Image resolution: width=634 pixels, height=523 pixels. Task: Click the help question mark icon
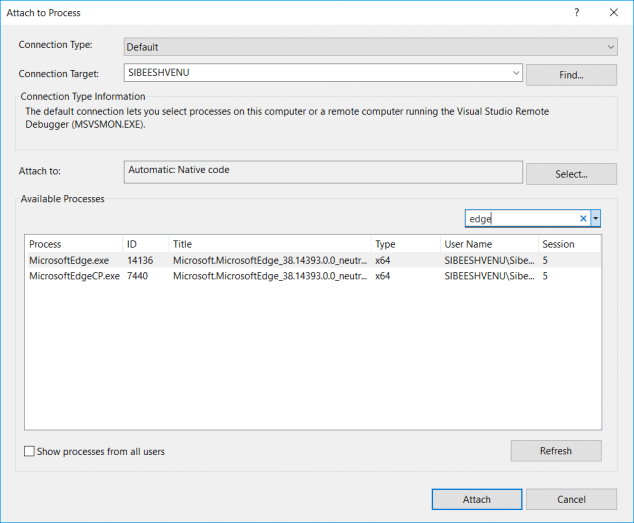tap(576, 13)
